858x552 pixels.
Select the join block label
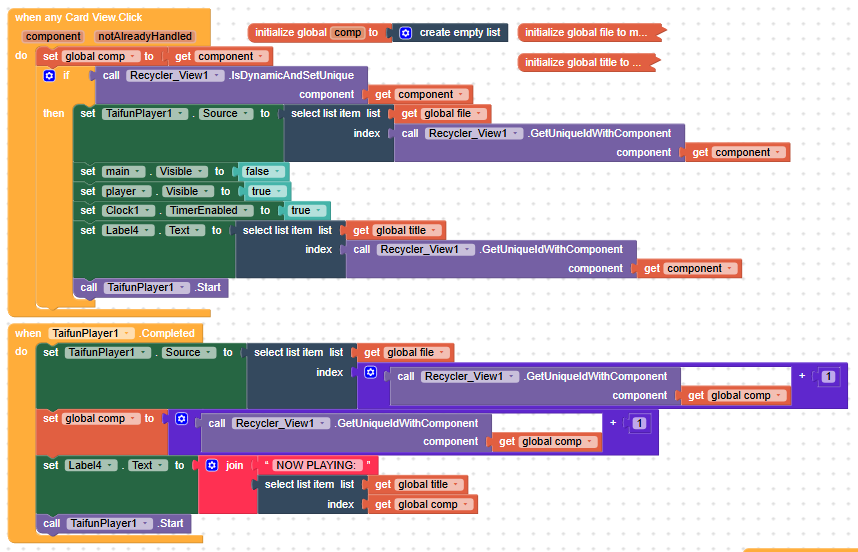(x=235, y=466)
